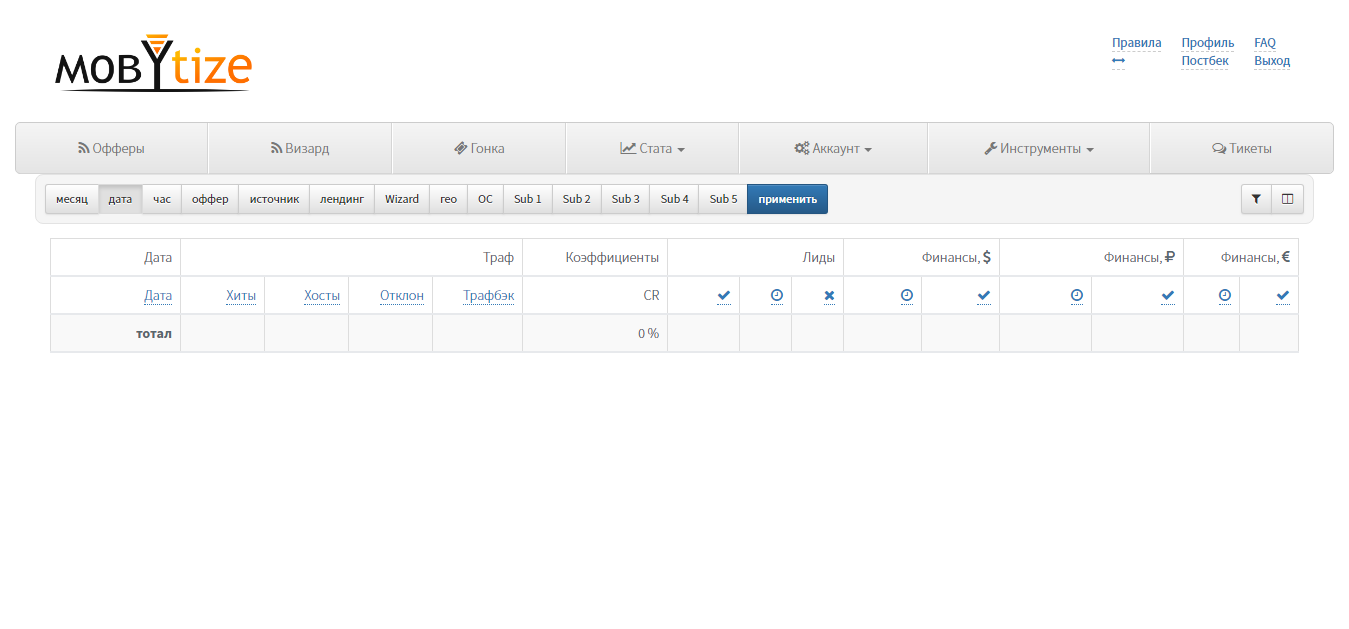1349x629 pixels.
Task: Sort table by Хиты column
Action: (241, 295)
